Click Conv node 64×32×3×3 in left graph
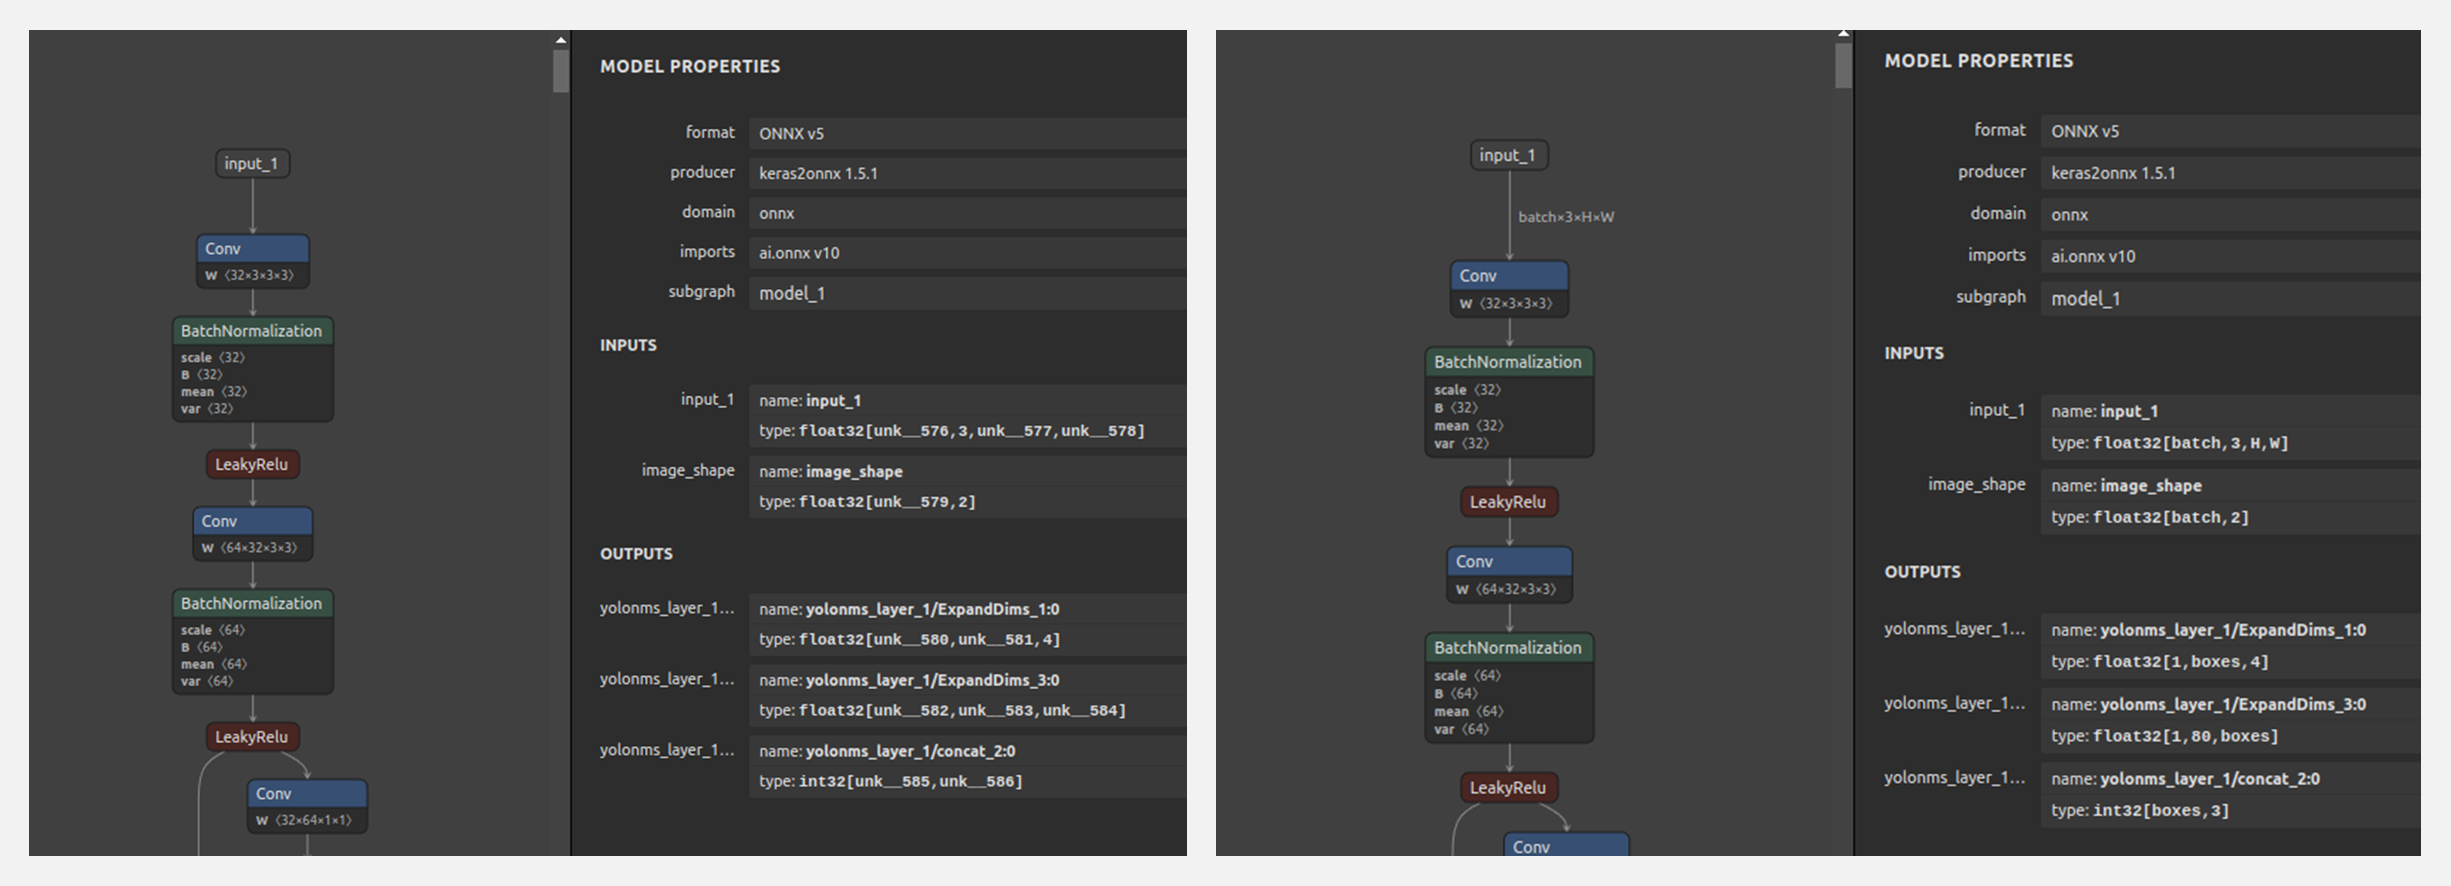 252,534
